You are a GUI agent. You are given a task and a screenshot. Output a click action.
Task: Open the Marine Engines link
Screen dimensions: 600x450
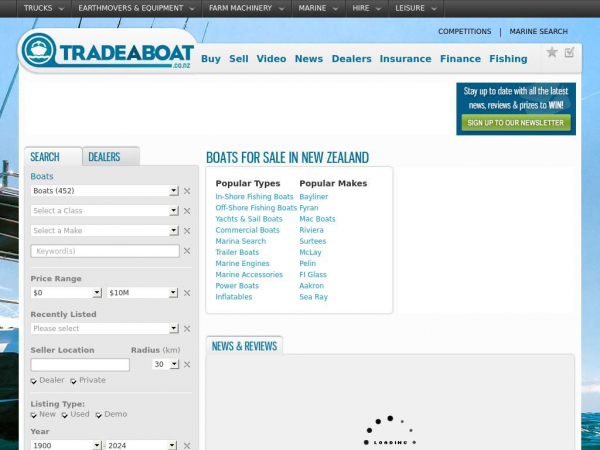tap(242, 263)
